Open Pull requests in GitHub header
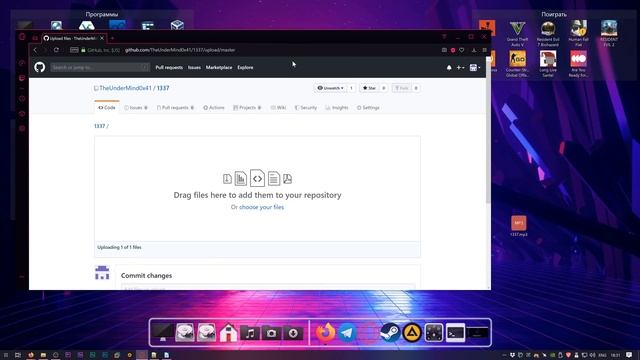 tap(169, 67)
